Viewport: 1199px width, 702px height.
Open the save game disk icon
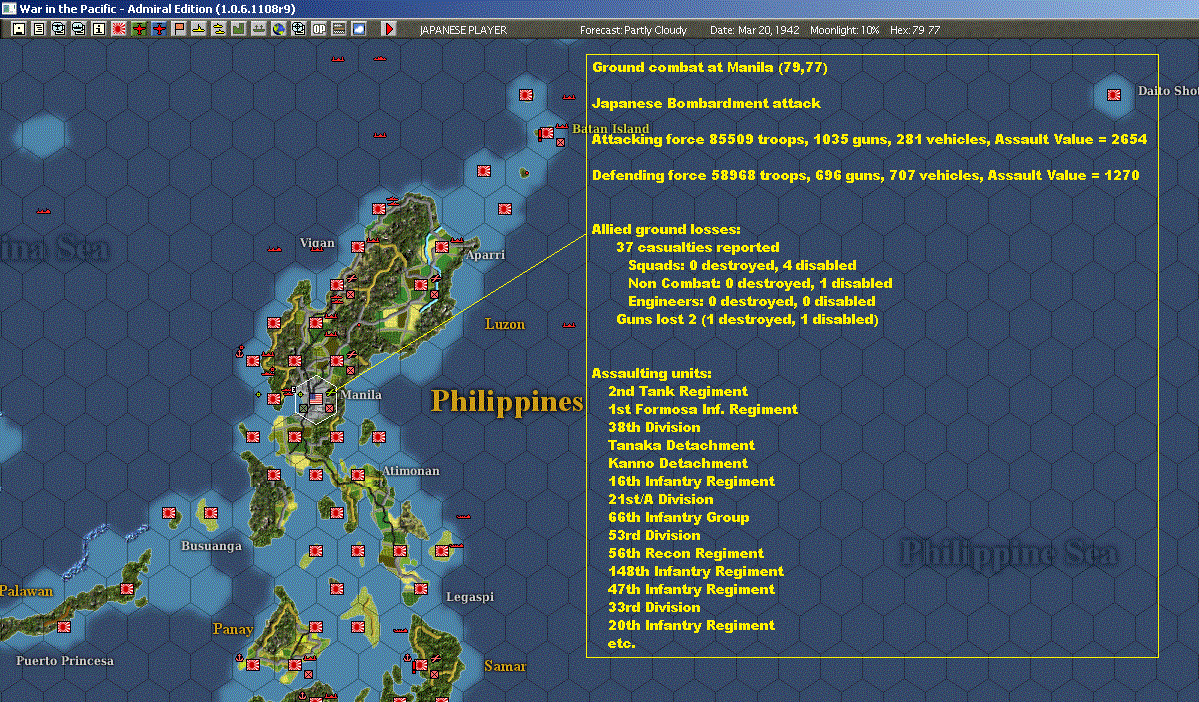click(19, 29)
